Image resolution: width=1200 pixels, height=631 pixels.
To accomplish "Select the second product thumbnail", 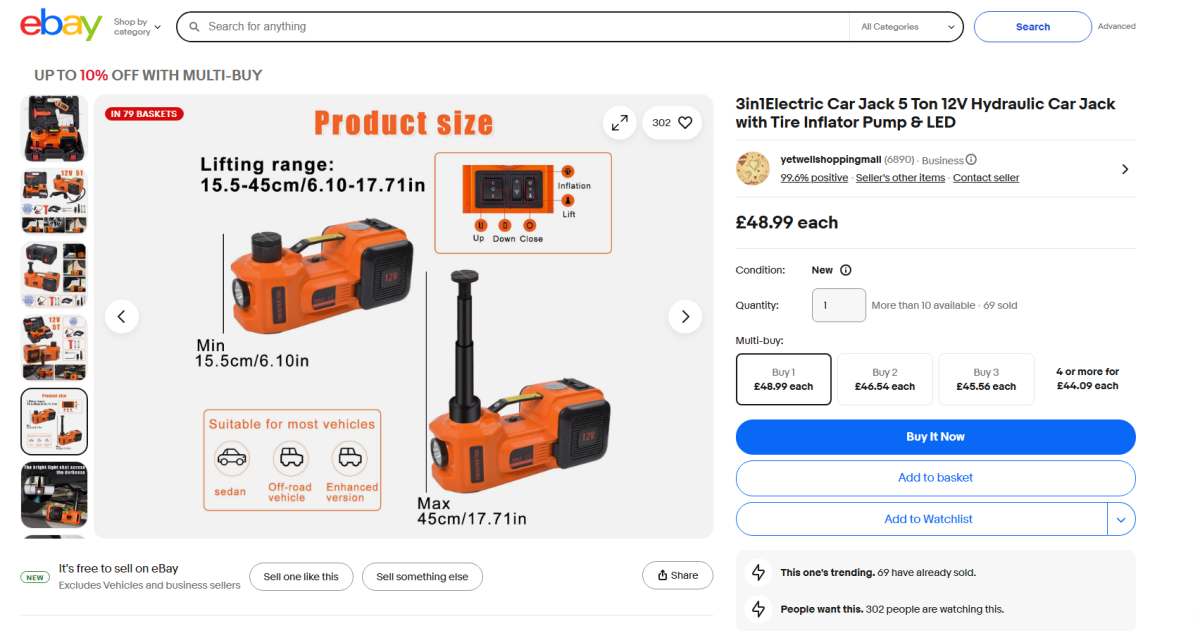I will click(x=54, y=201).
